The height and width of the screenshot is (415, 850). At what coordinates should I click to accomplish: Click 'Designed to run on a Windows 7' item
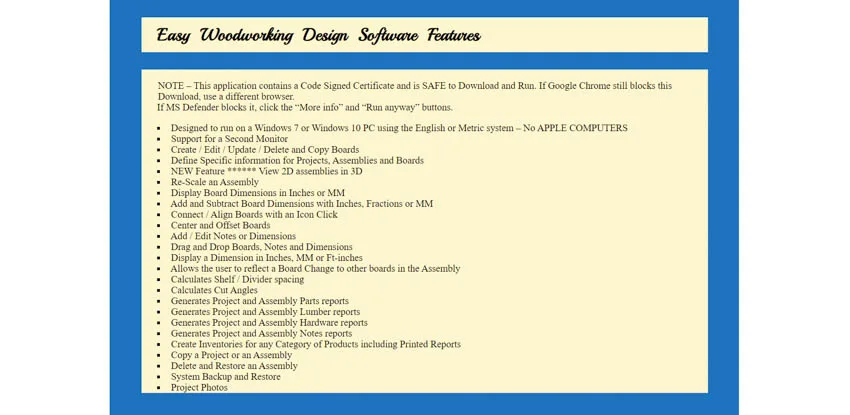pos(399,128)
